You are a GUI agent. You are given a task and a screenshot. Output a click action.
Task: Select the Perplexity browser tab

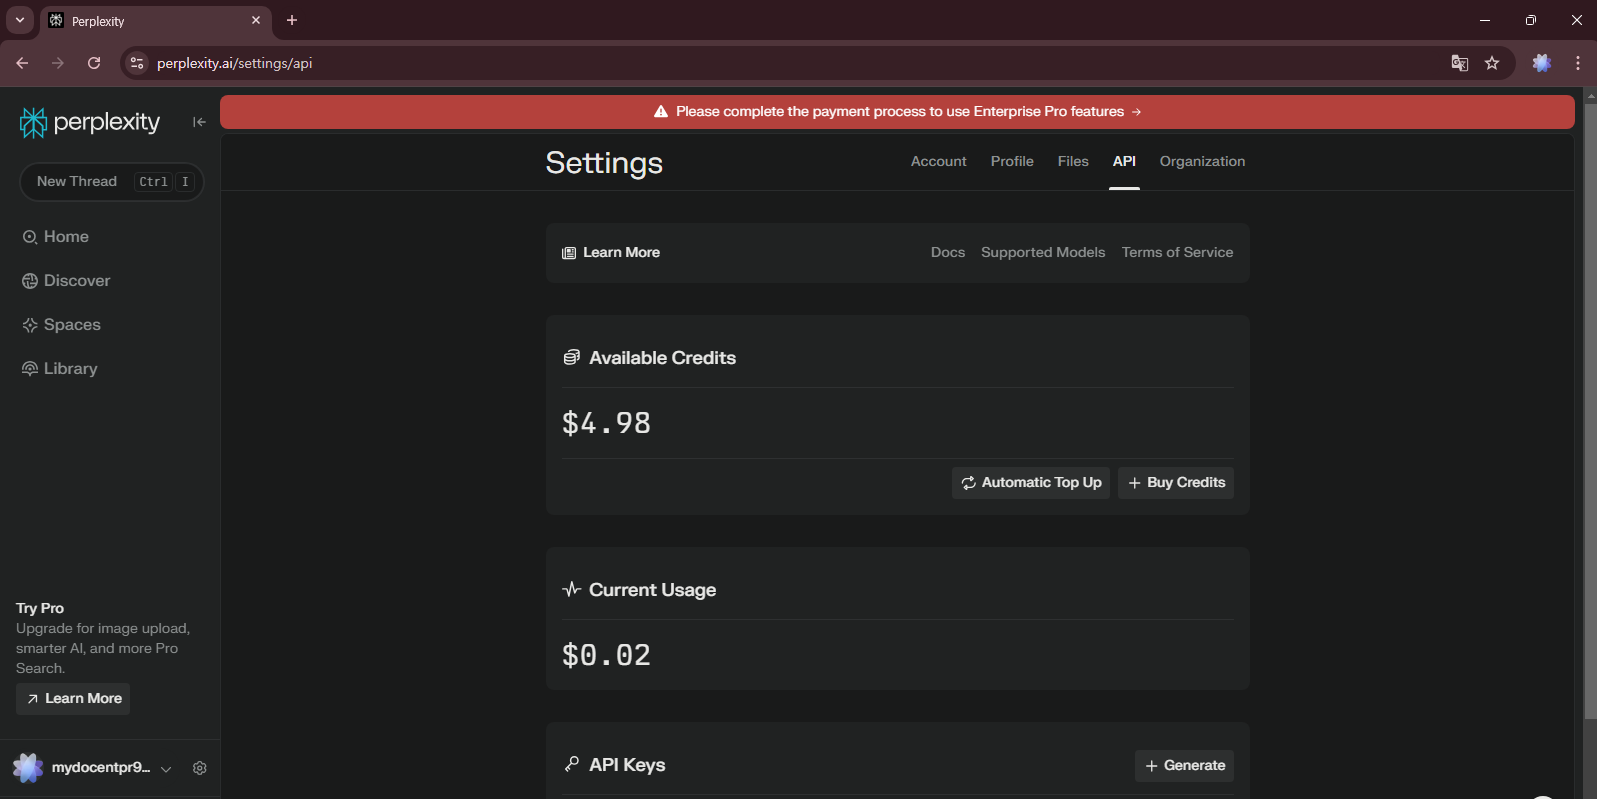[x=156, y=21]
